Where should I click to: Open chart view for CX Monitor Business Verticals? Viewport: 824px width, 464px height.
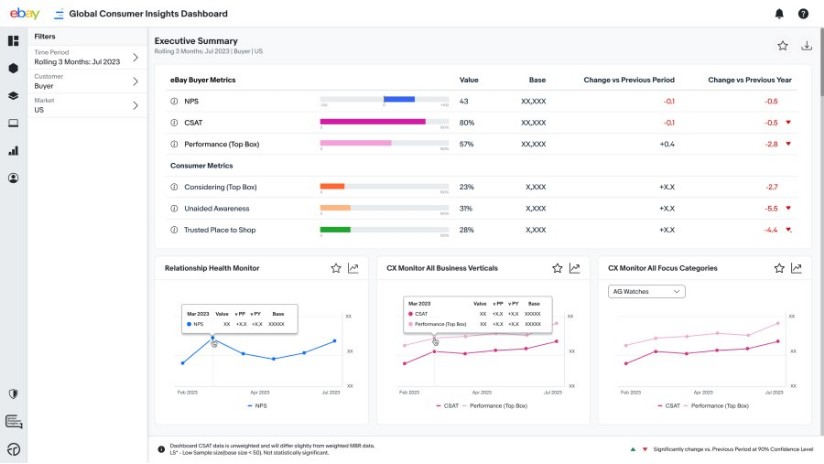(575, 268)
